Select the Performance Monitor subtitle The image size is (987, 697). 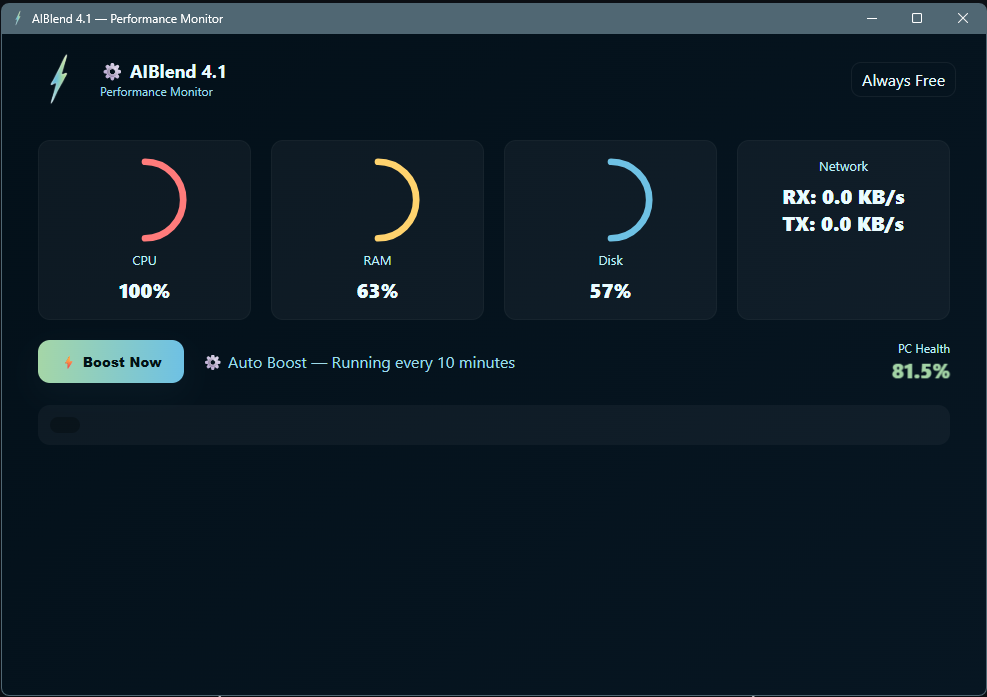tap(156, 92)
